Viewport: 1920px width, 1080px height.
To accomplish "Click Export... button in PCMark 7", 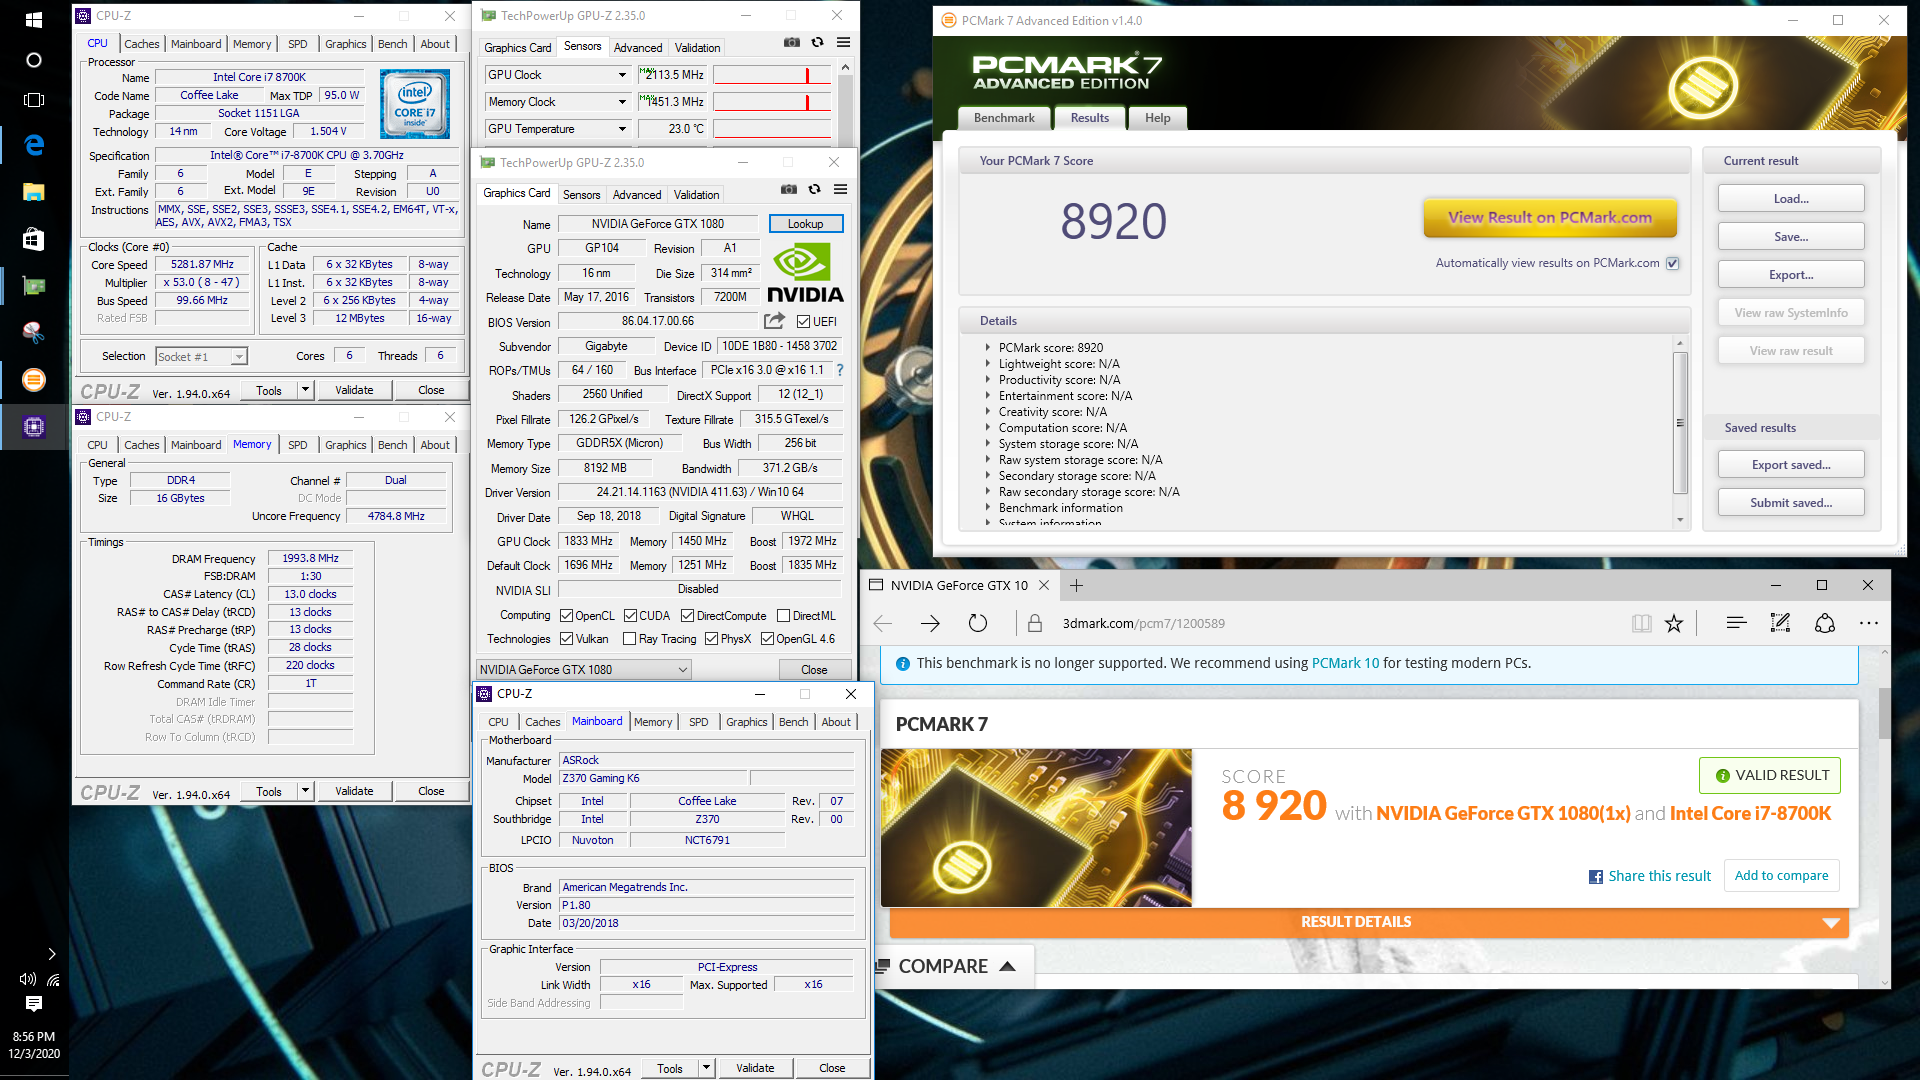I will click(1791, 275).
